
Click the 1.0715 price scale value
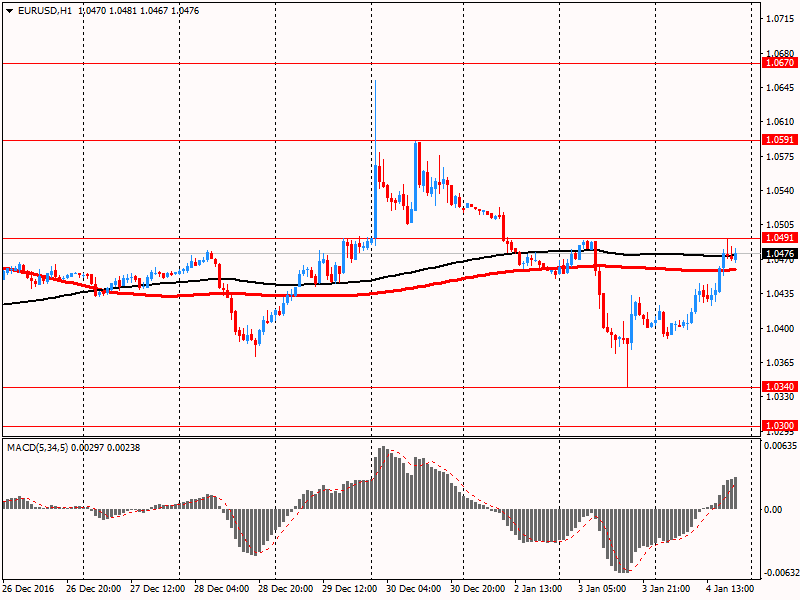tap(781, 19)
